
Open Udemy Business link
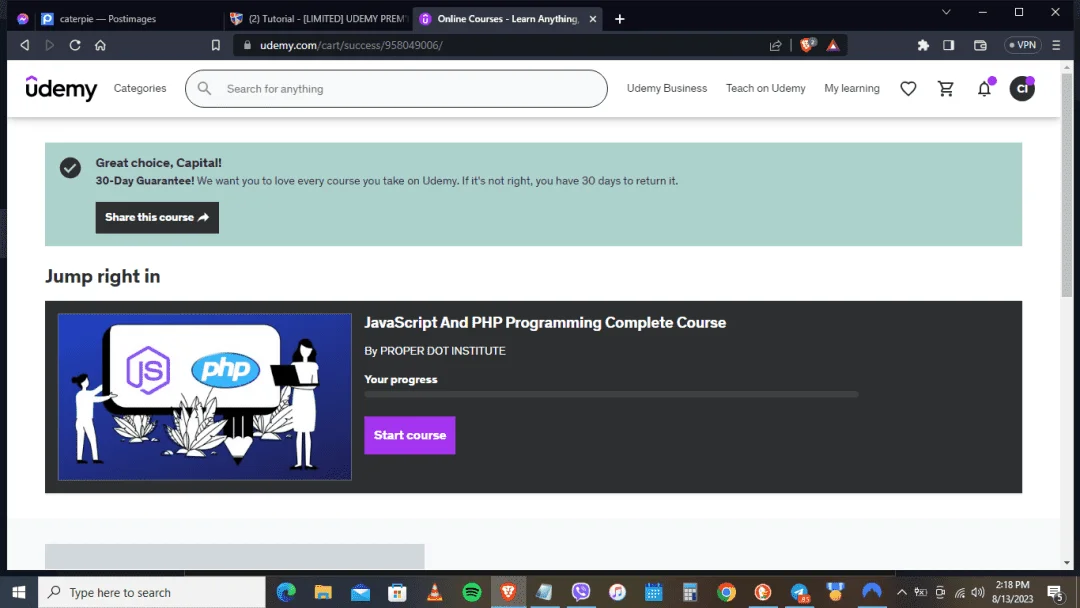(667, 88)
